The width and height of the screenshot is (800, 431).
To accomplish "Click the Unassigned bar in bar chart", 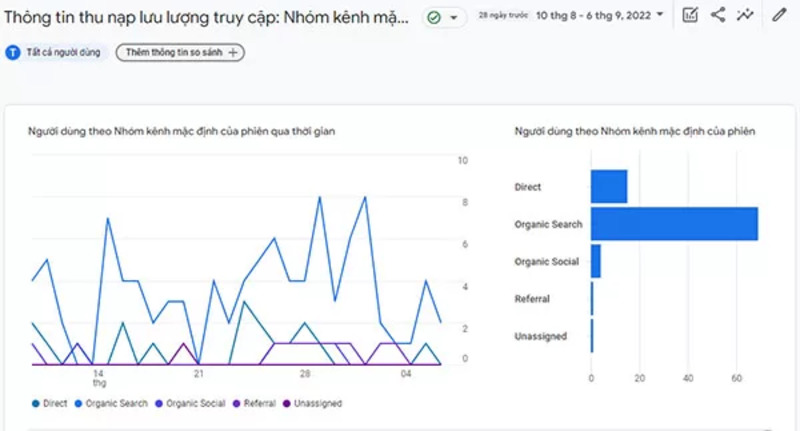I will point(592,336).
